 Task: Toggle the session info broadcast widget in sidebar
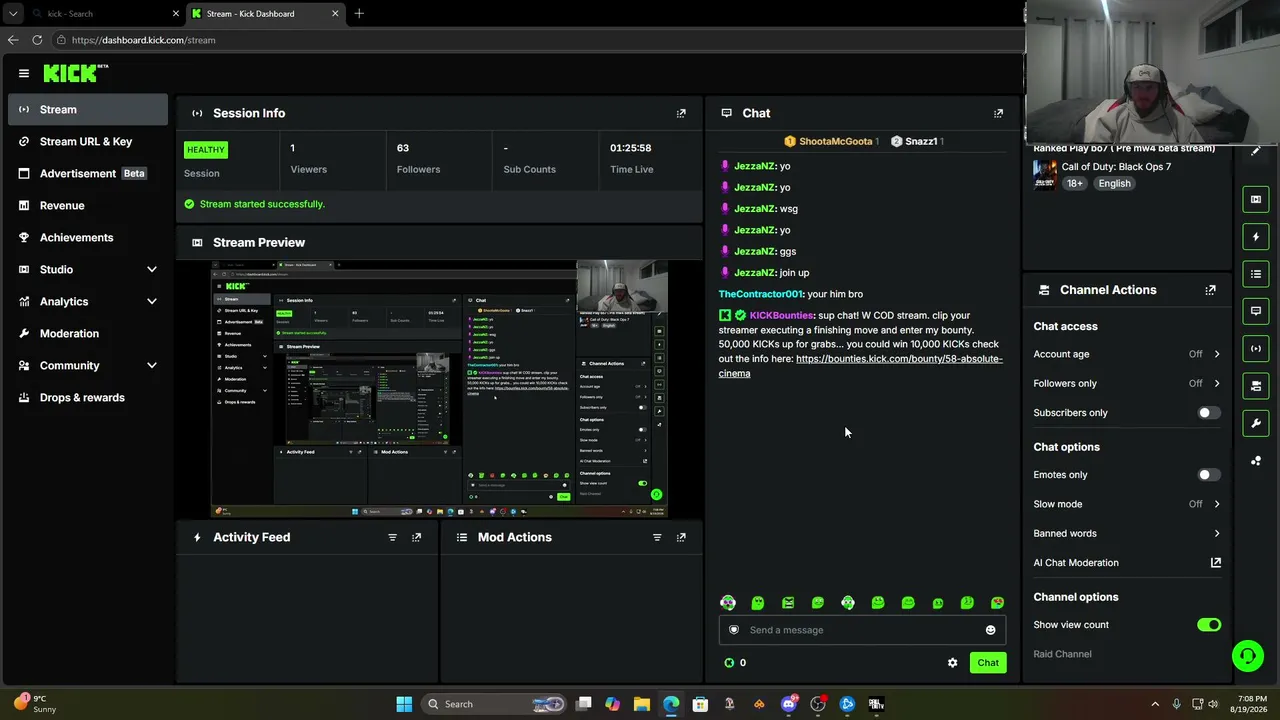1256,348
